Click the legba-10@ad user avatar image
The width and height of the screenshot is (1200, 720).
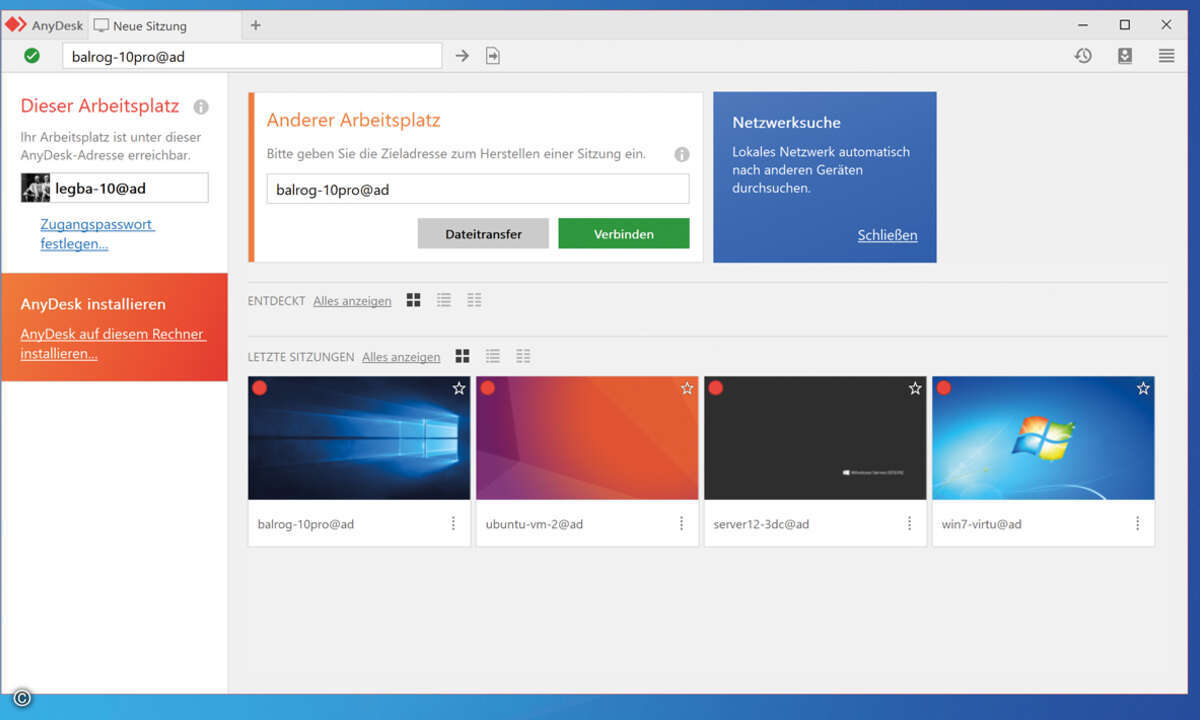[x=36, y=188]
